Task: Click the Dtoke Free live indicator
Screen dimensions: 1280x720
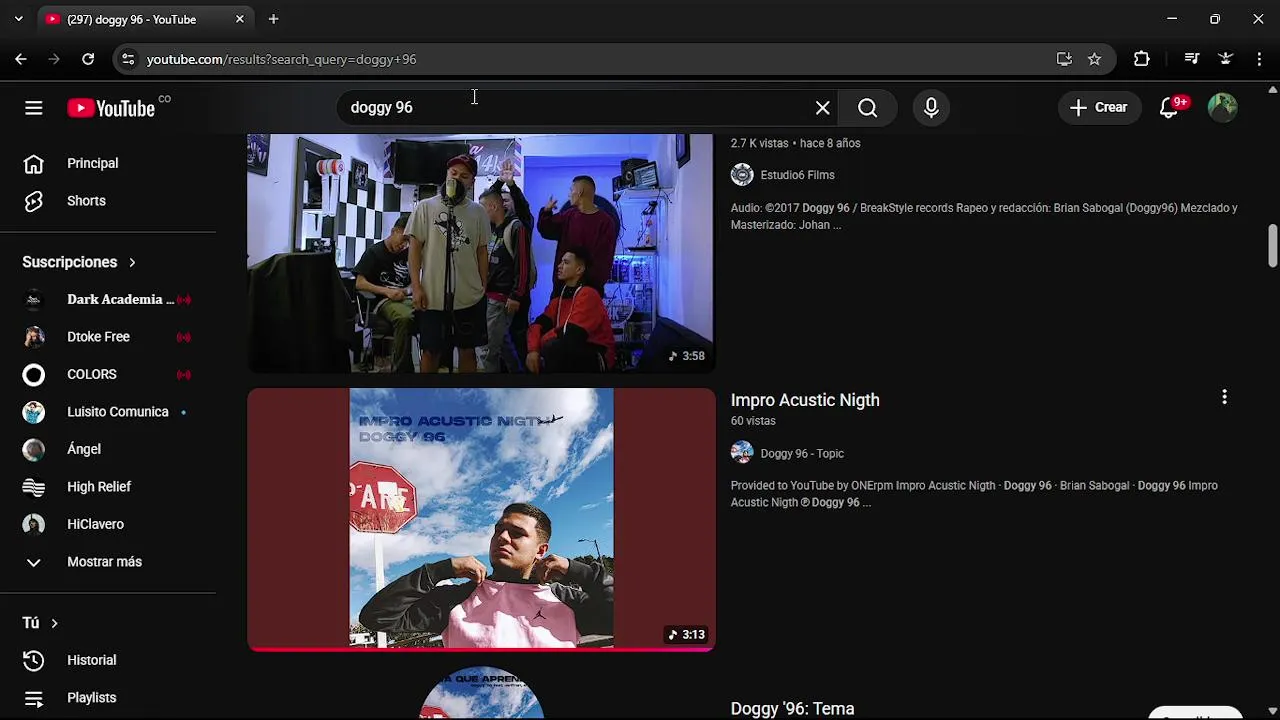Action: (183, 337)
